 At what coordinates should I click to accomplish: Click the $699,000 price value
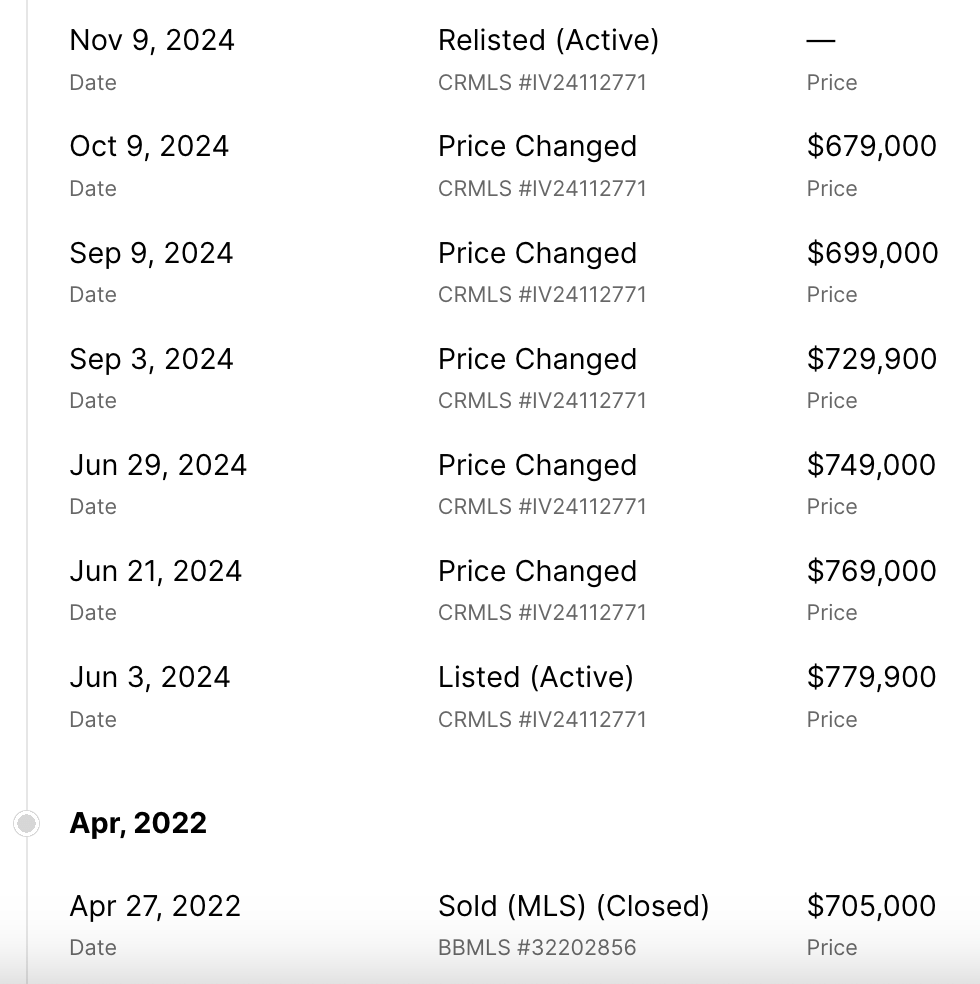[872, 253]
